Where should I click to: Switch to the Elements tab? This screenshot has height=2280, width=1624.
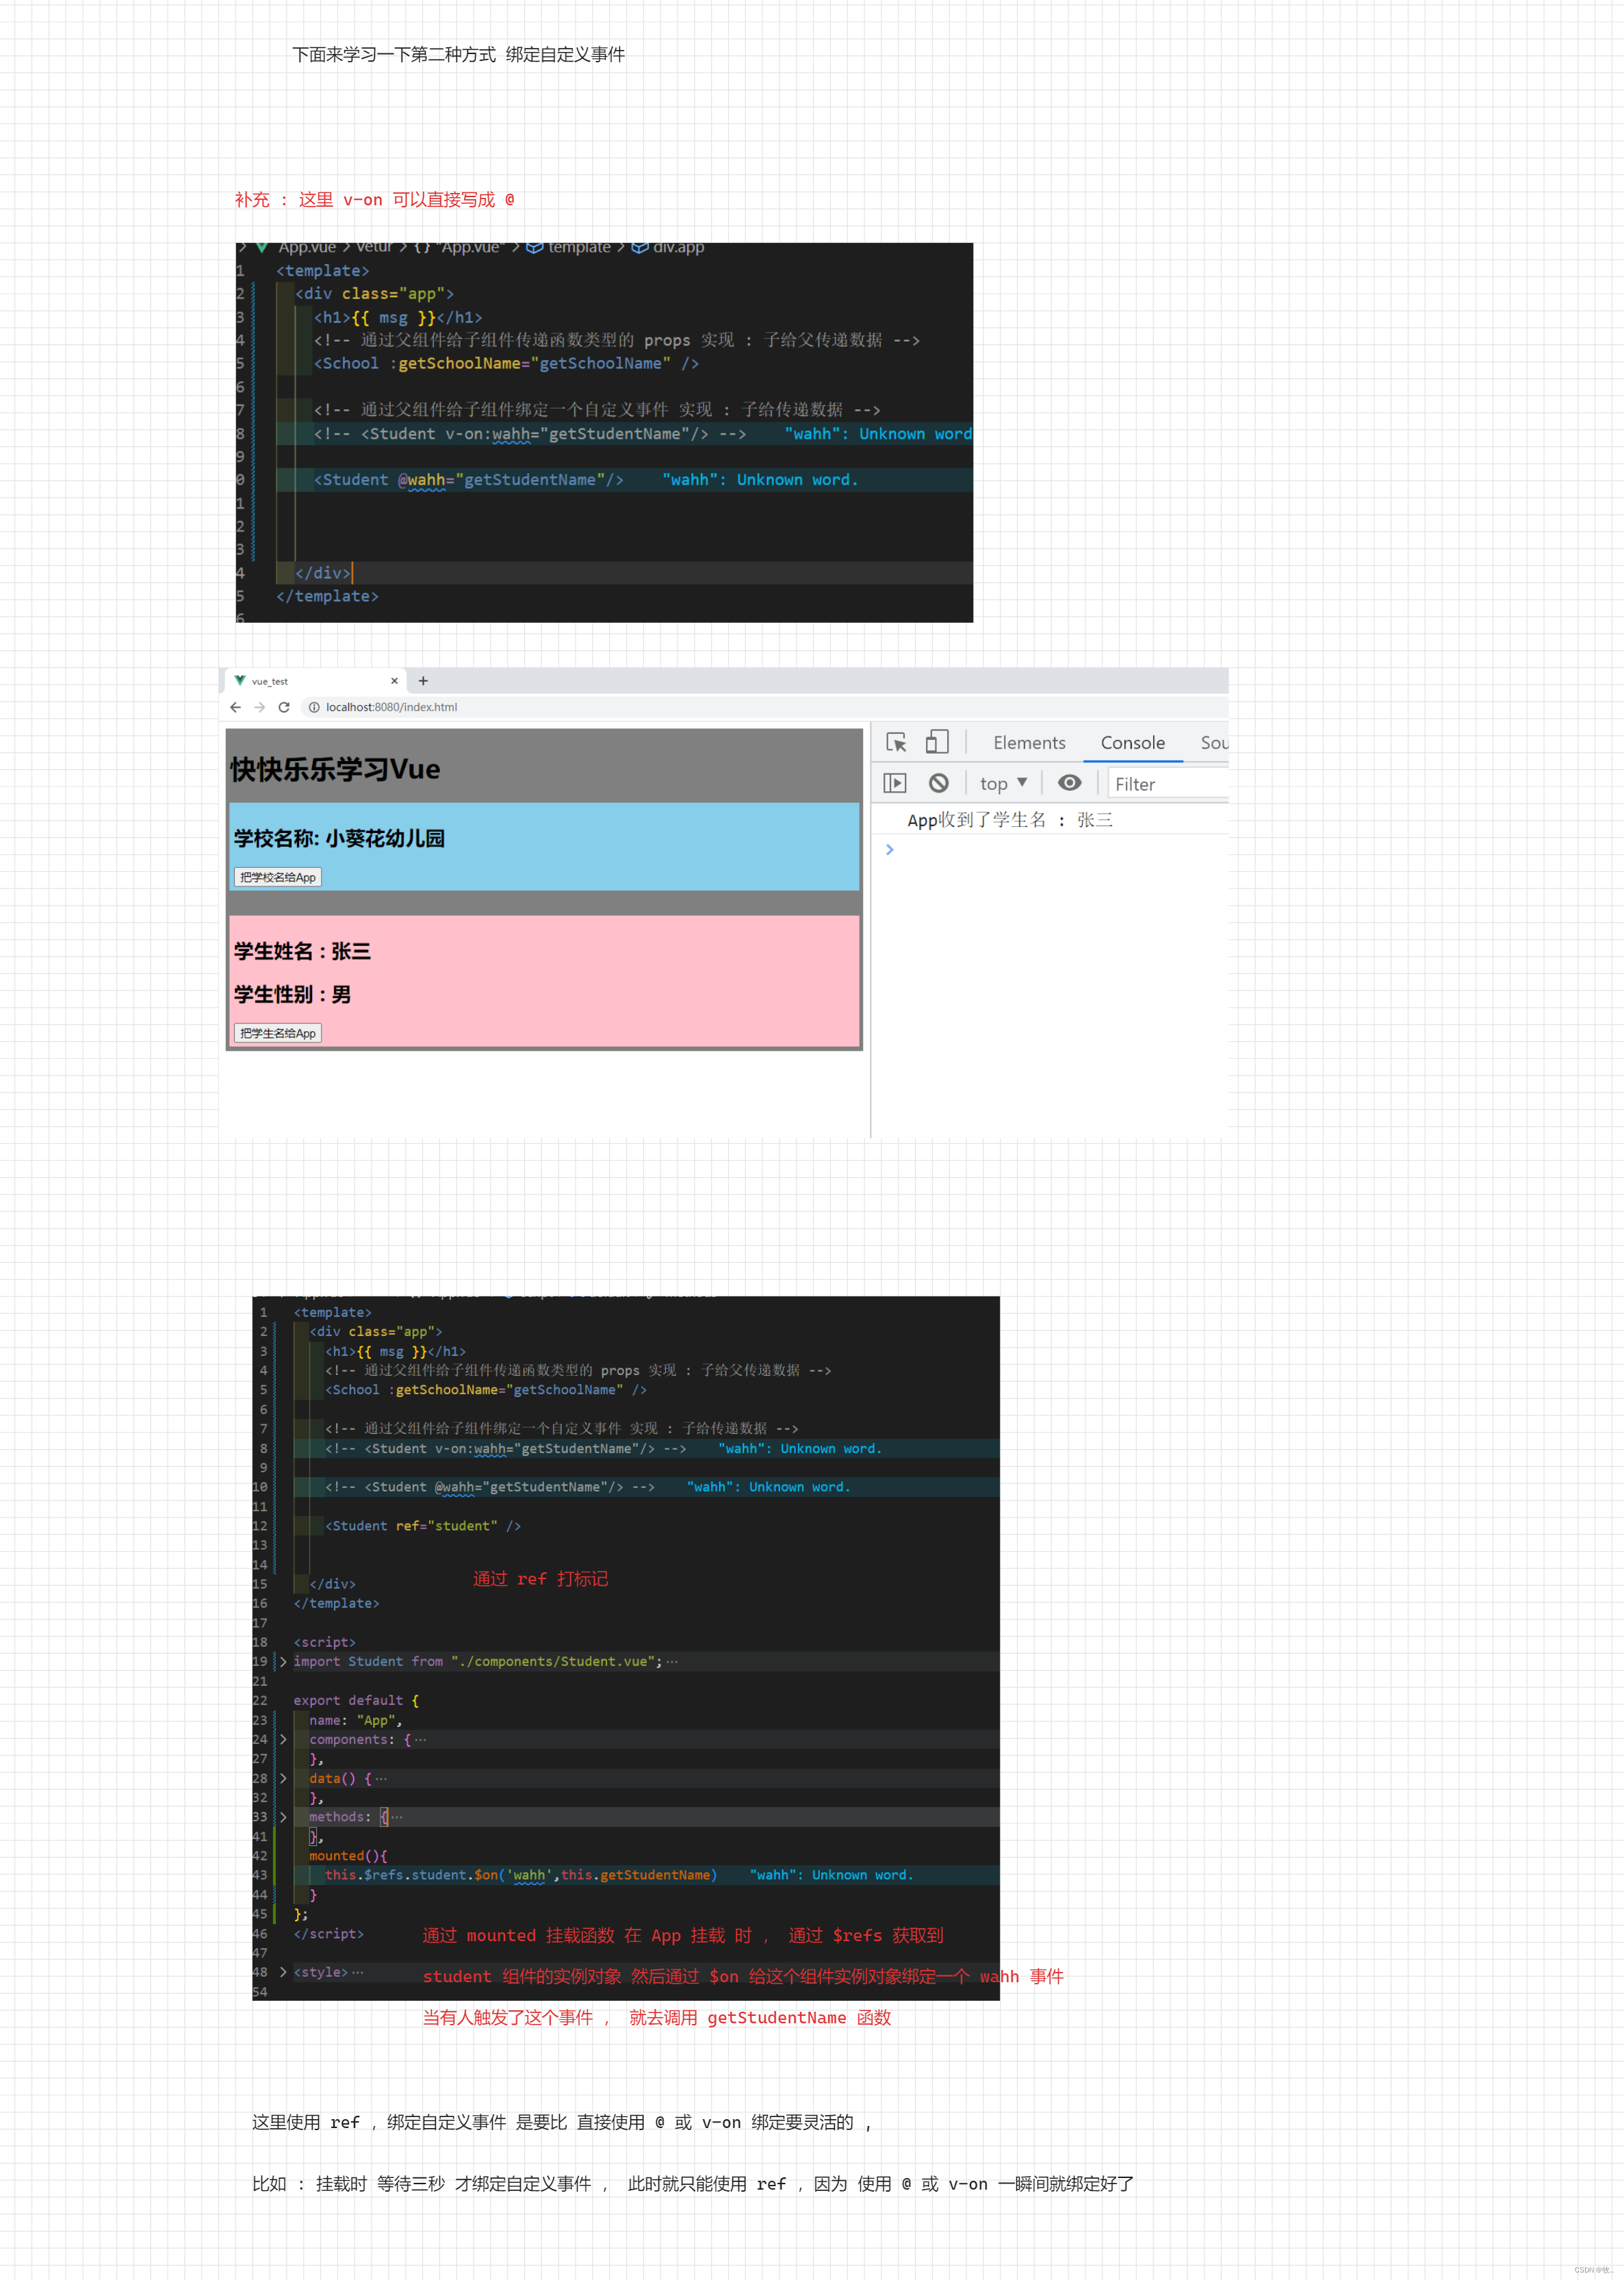pos(1029,743)
